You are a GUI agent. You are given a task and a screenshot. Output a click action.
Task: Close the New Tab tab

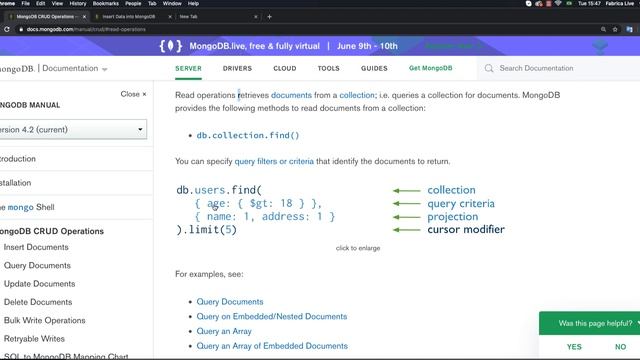click(256, 17)
